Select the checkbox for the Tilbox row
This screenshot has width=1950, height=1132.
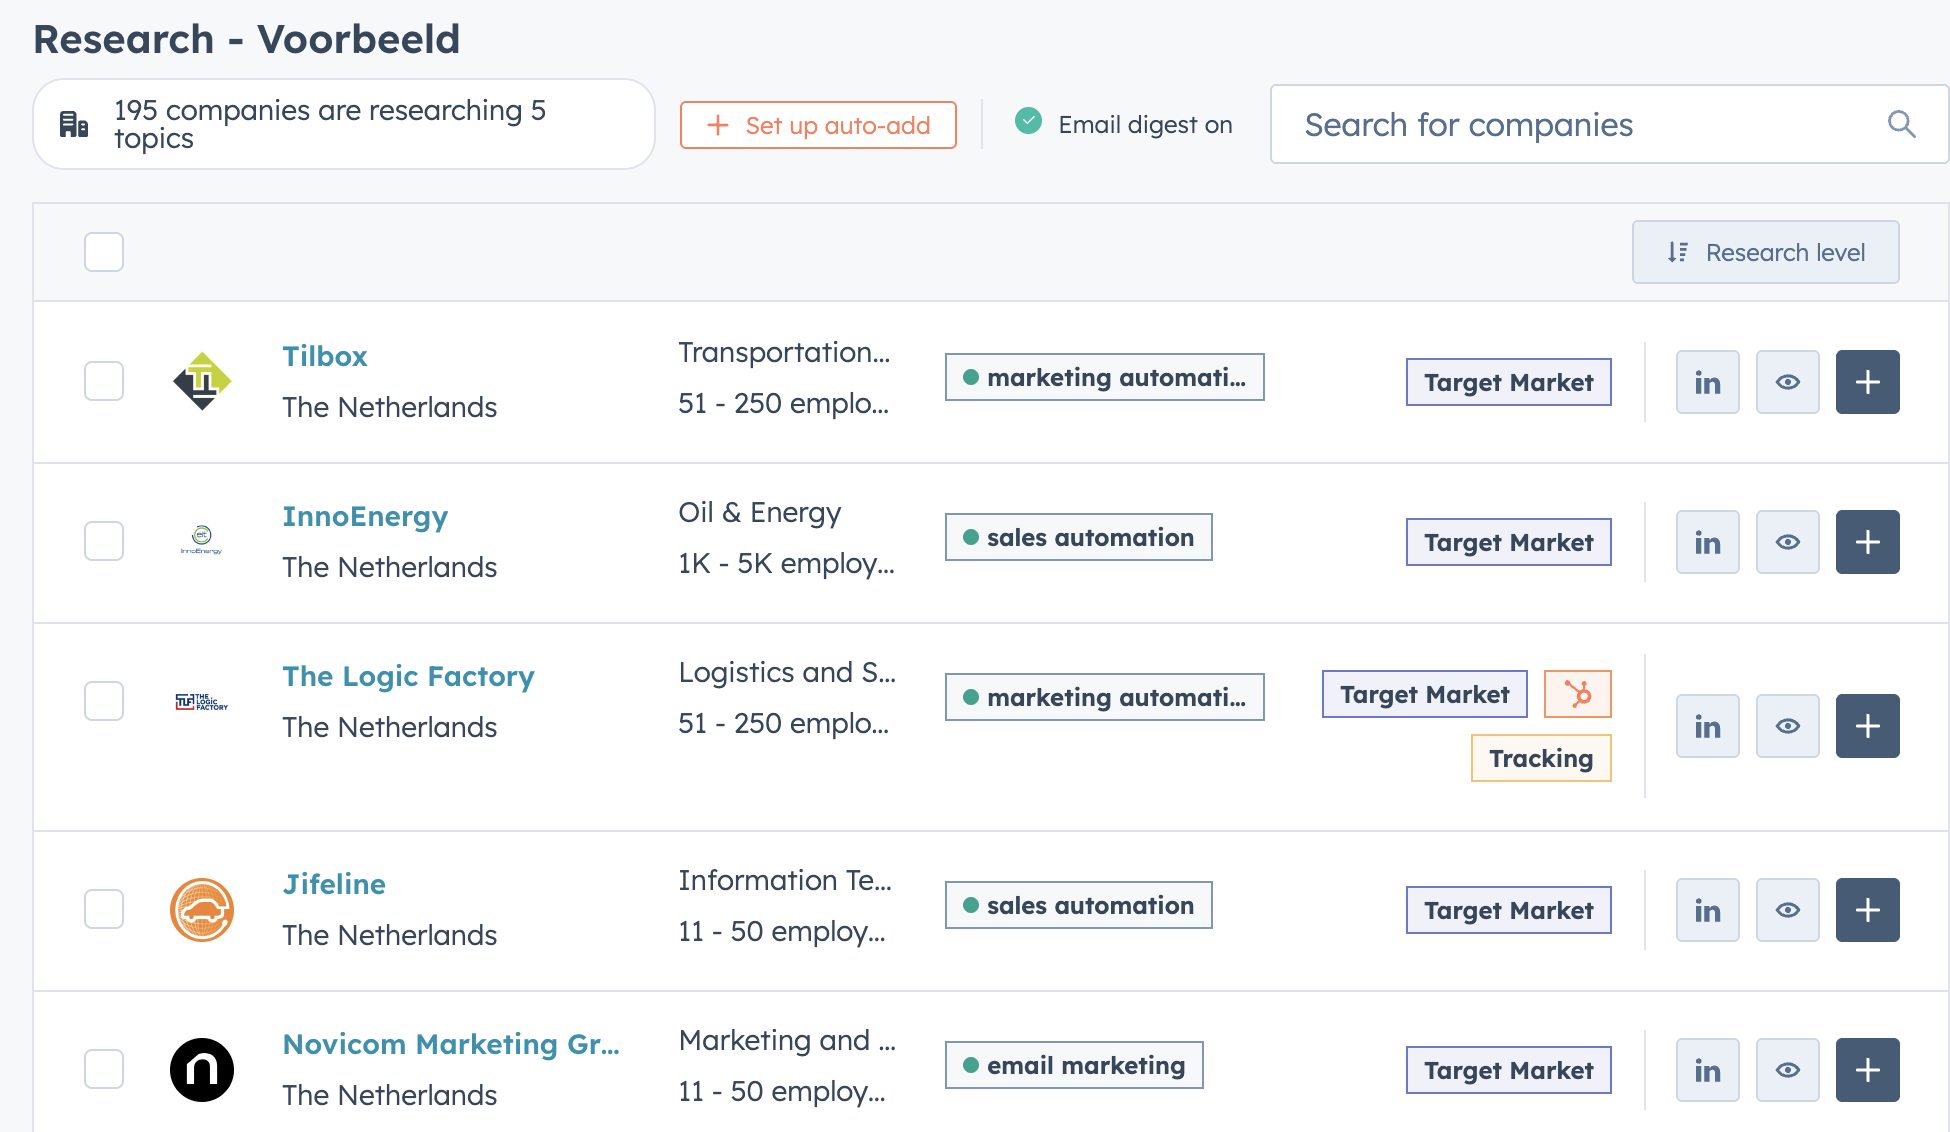103,381
